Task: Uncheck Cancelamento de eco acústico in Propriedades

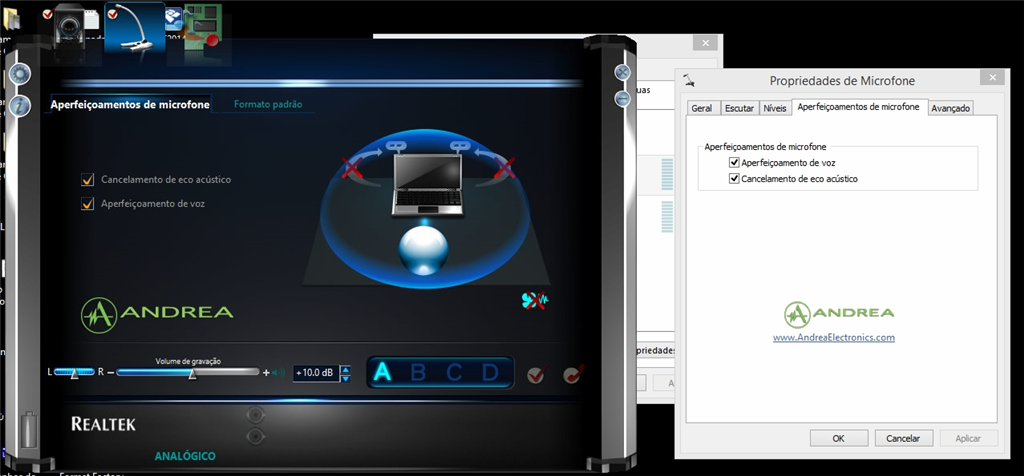Action: (734, 178)
